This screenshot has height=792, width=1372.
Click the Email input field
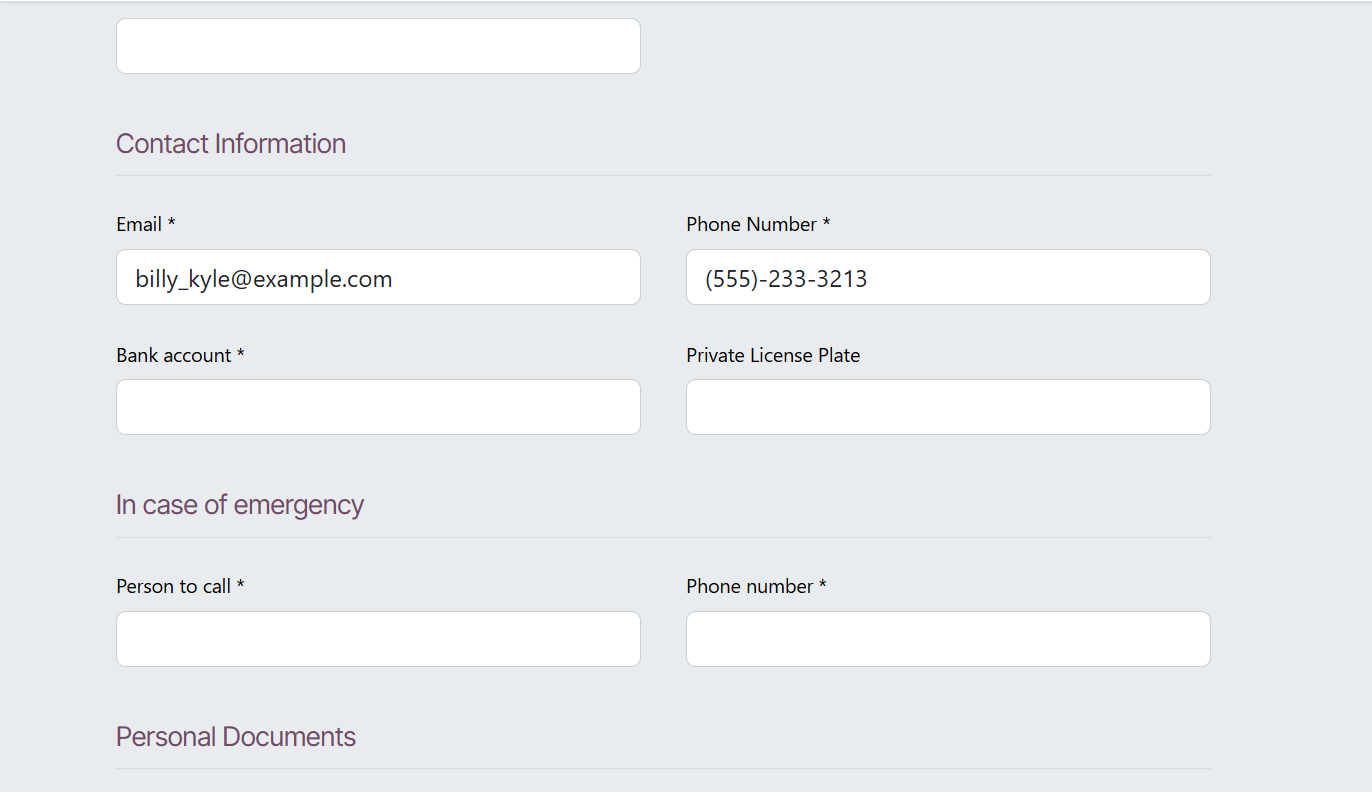click(378, 277)
